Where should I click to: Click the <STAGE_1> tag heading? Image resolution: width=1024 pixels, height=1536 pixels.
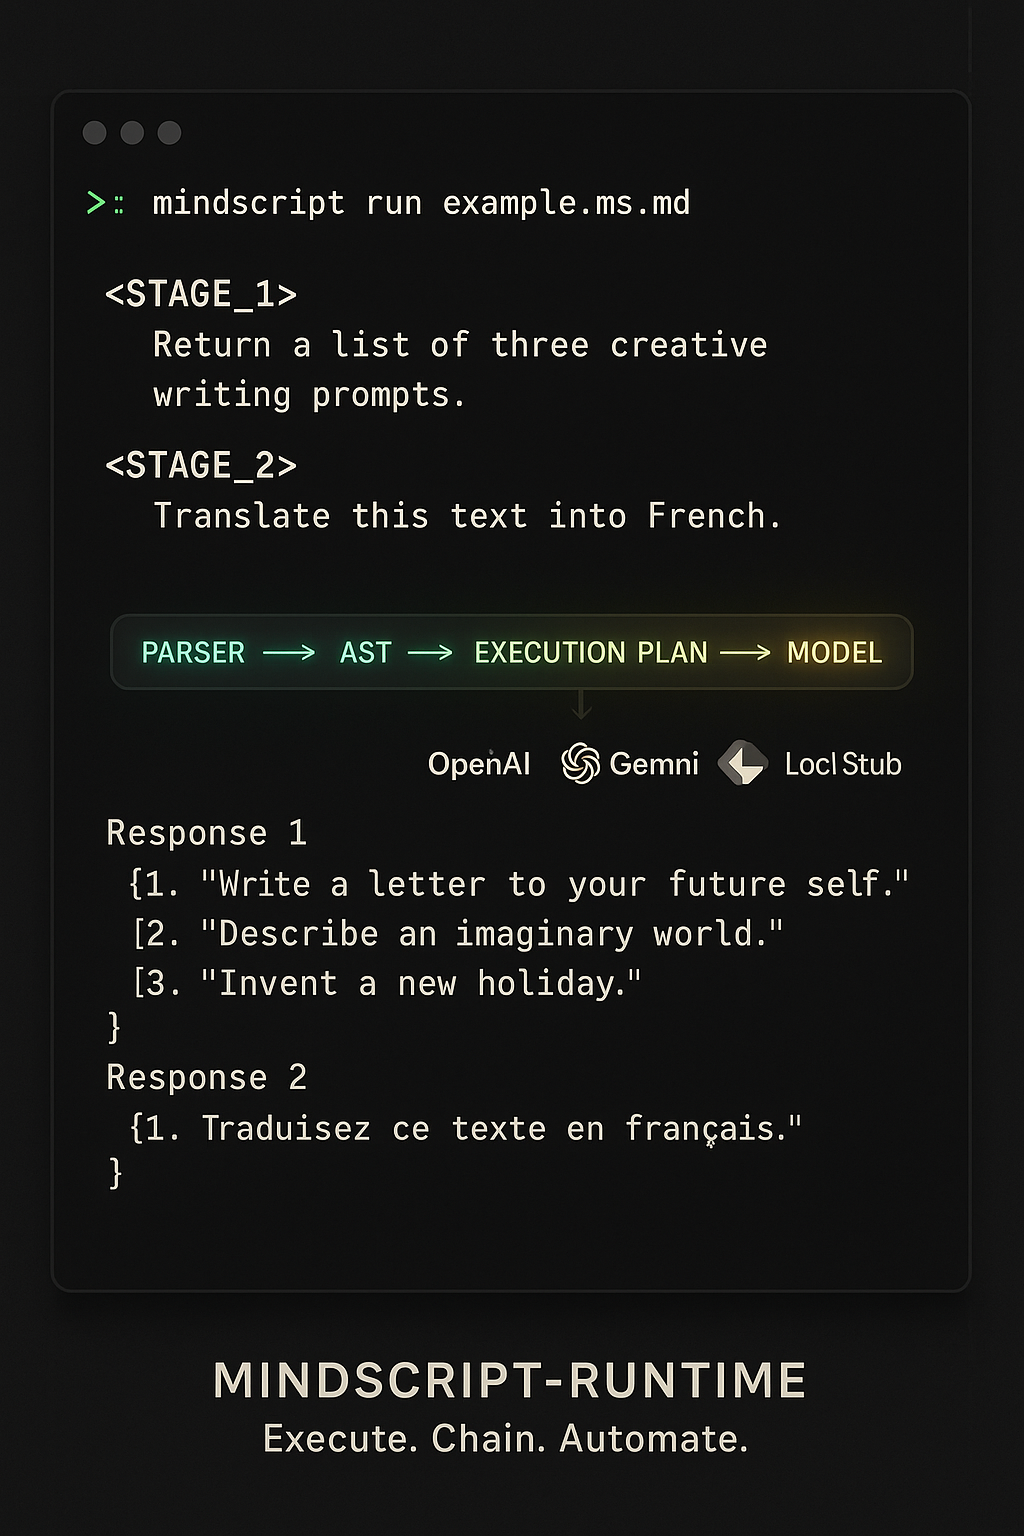(201, 294)
